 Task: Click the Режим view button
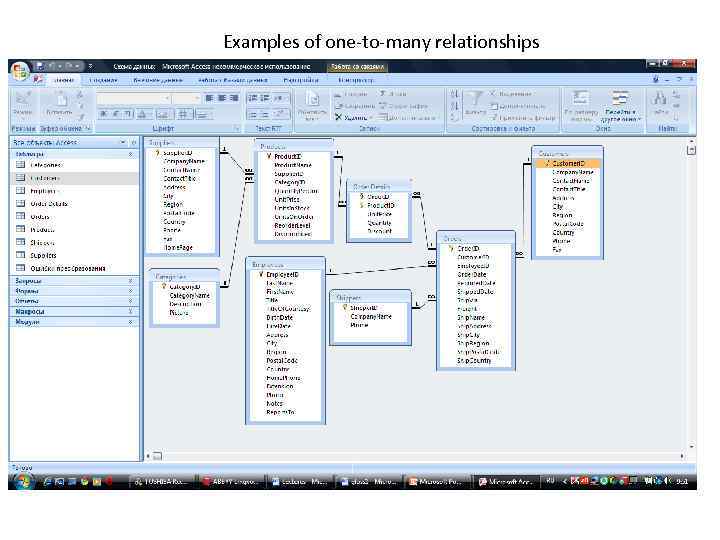[22, 104]
